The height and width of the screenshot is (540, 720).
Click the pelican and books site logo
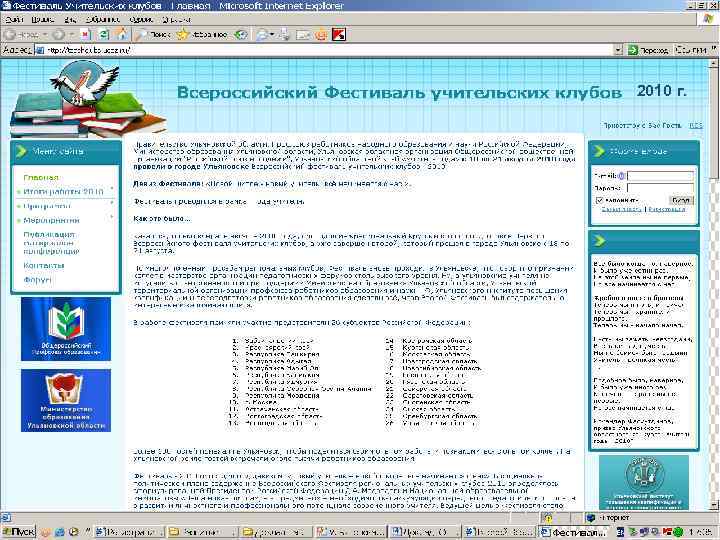pos(87,99)
